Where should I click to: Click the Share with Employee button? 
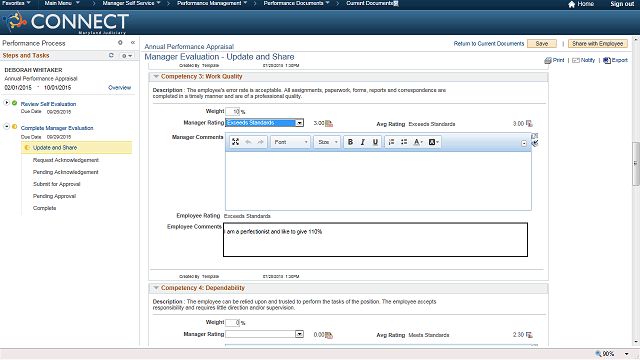(x=597, y=44)
